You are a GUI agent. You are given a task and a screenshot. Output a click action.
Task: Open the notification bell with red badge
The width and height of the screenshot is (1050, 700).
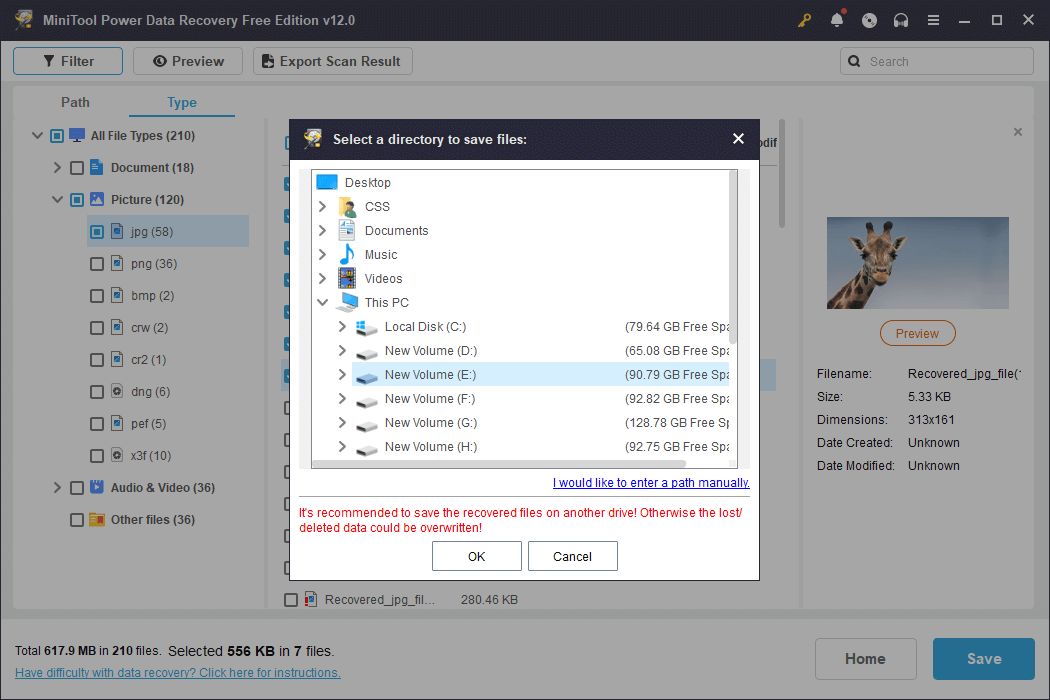(836, 19)
